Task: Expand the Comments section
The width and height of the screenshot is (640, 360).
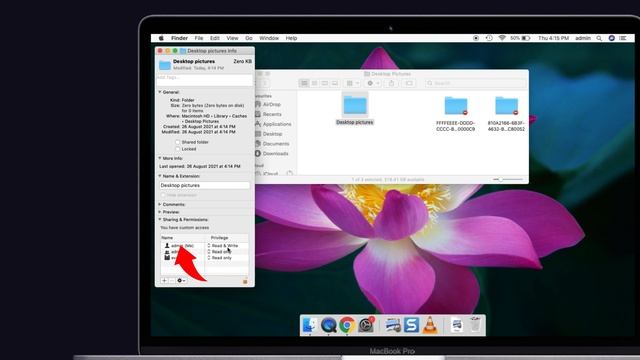Action: [x=160, y=204]
